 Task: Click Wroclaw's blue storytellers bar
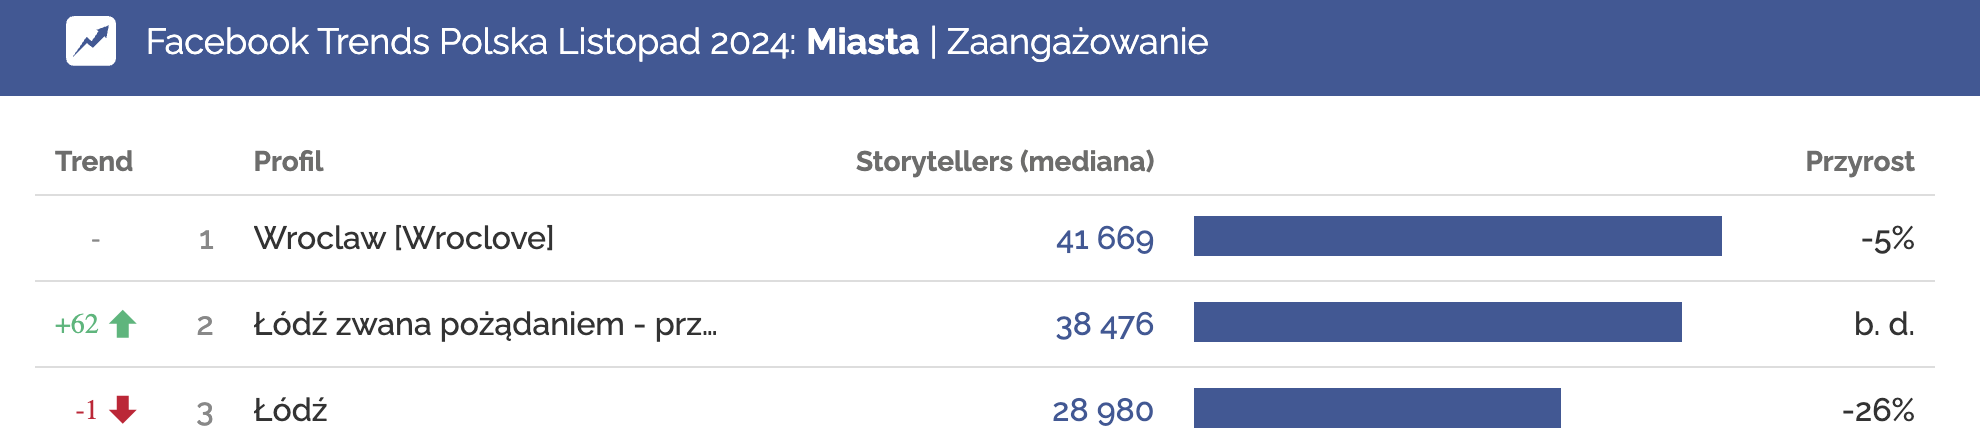[1457, 236]
